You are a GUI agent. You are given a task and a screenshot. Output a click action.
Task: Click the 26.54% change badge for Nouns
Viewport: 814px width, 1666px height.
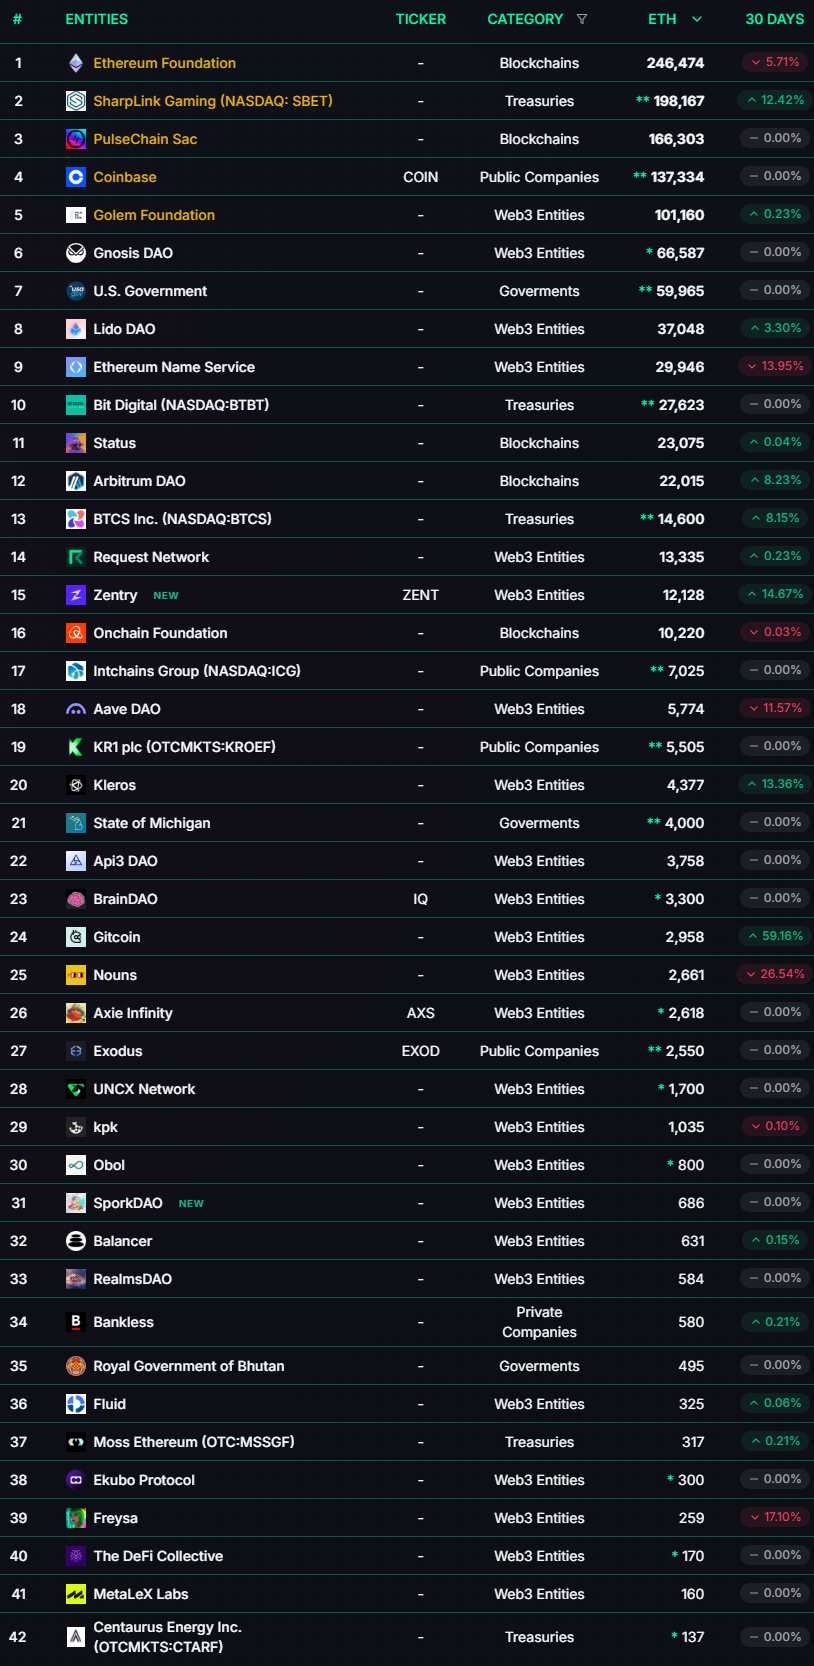click(775, 974)
